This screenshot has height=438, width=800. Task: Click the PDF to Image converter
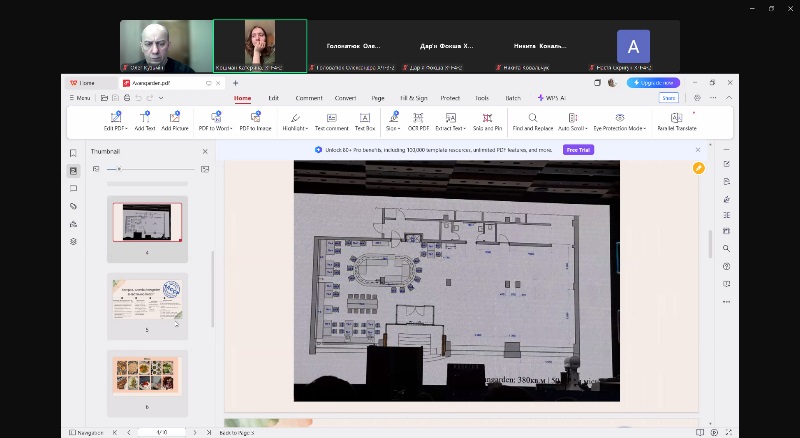coord(254,121)
